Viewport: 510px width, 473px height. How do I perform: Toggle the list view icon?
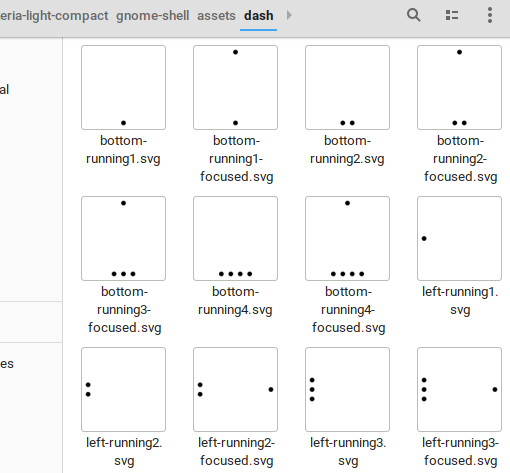(x=452, y=15)
